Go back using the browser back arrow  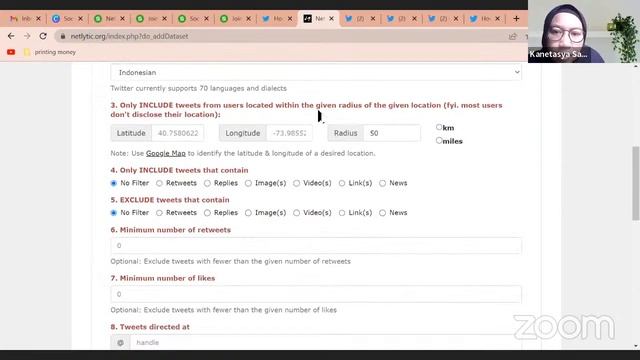click(x=11, y=36)
